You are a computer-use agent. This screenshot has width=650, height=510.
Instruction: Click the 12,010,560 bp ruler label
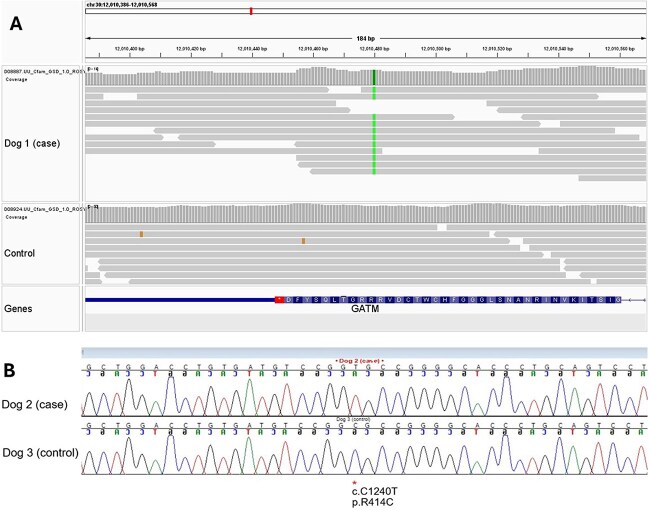[619, 49]
